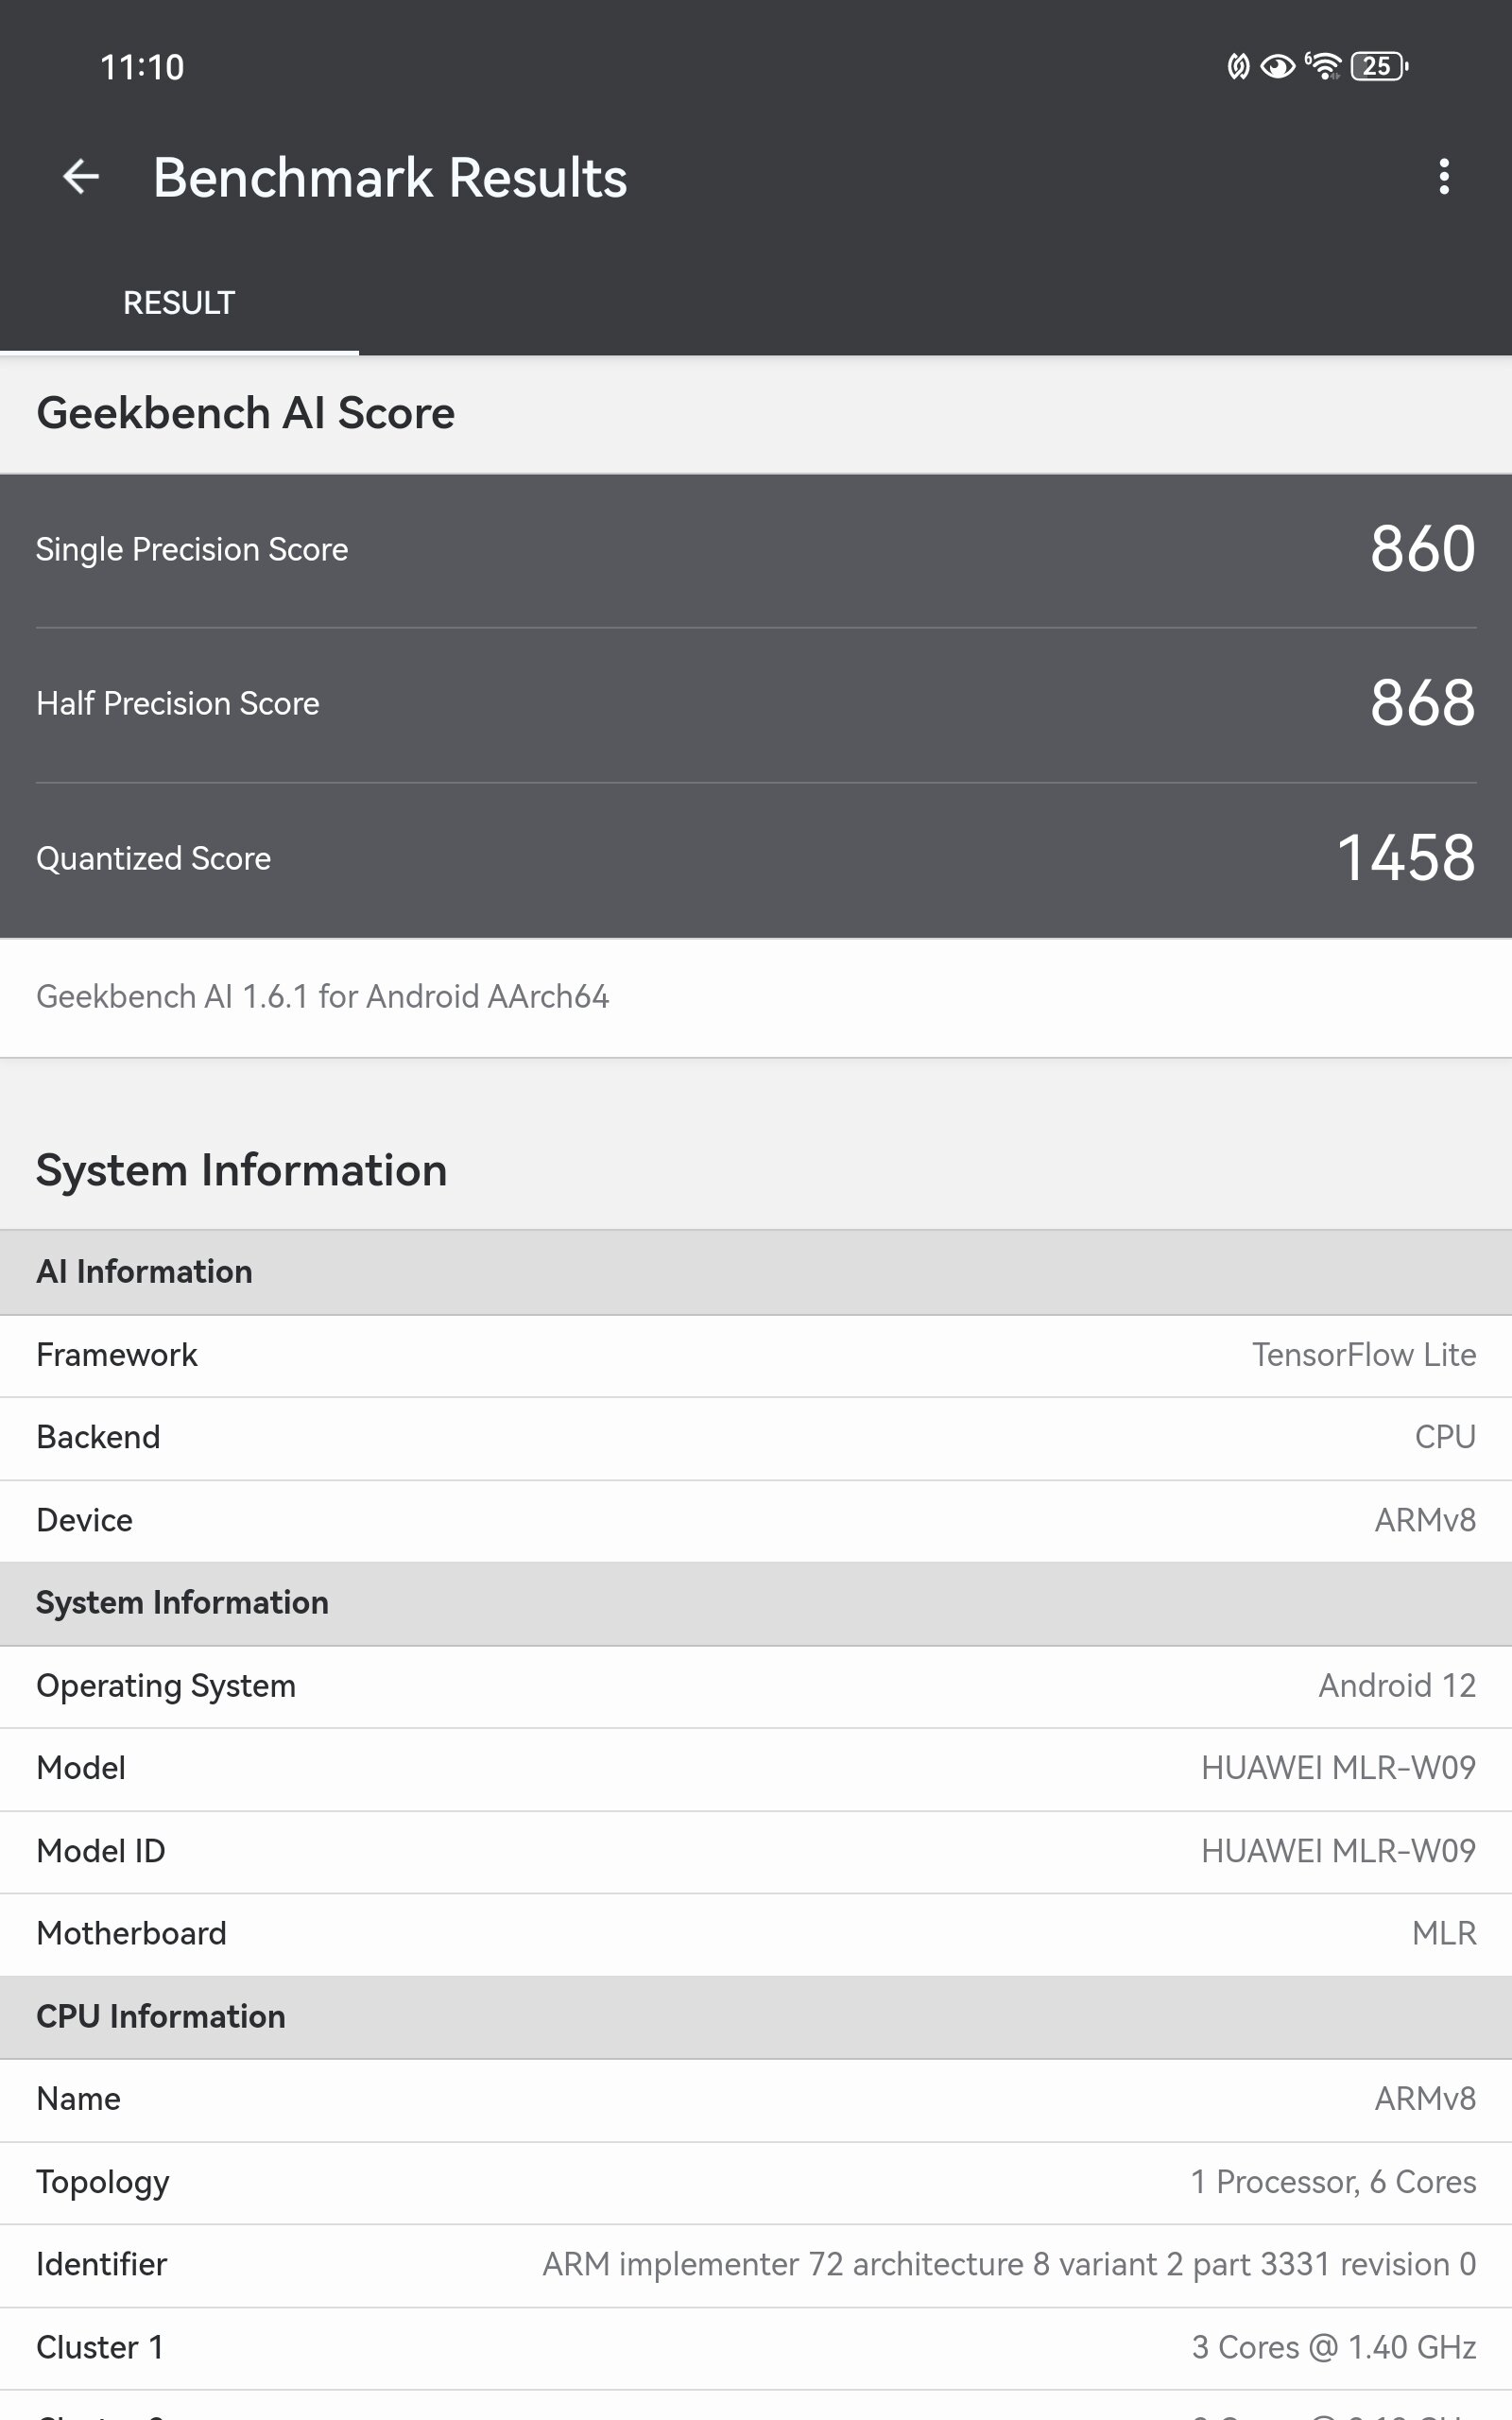Select the Single Precision Score label
Screen dimensions: 1512x2420
tap(192, 549)
